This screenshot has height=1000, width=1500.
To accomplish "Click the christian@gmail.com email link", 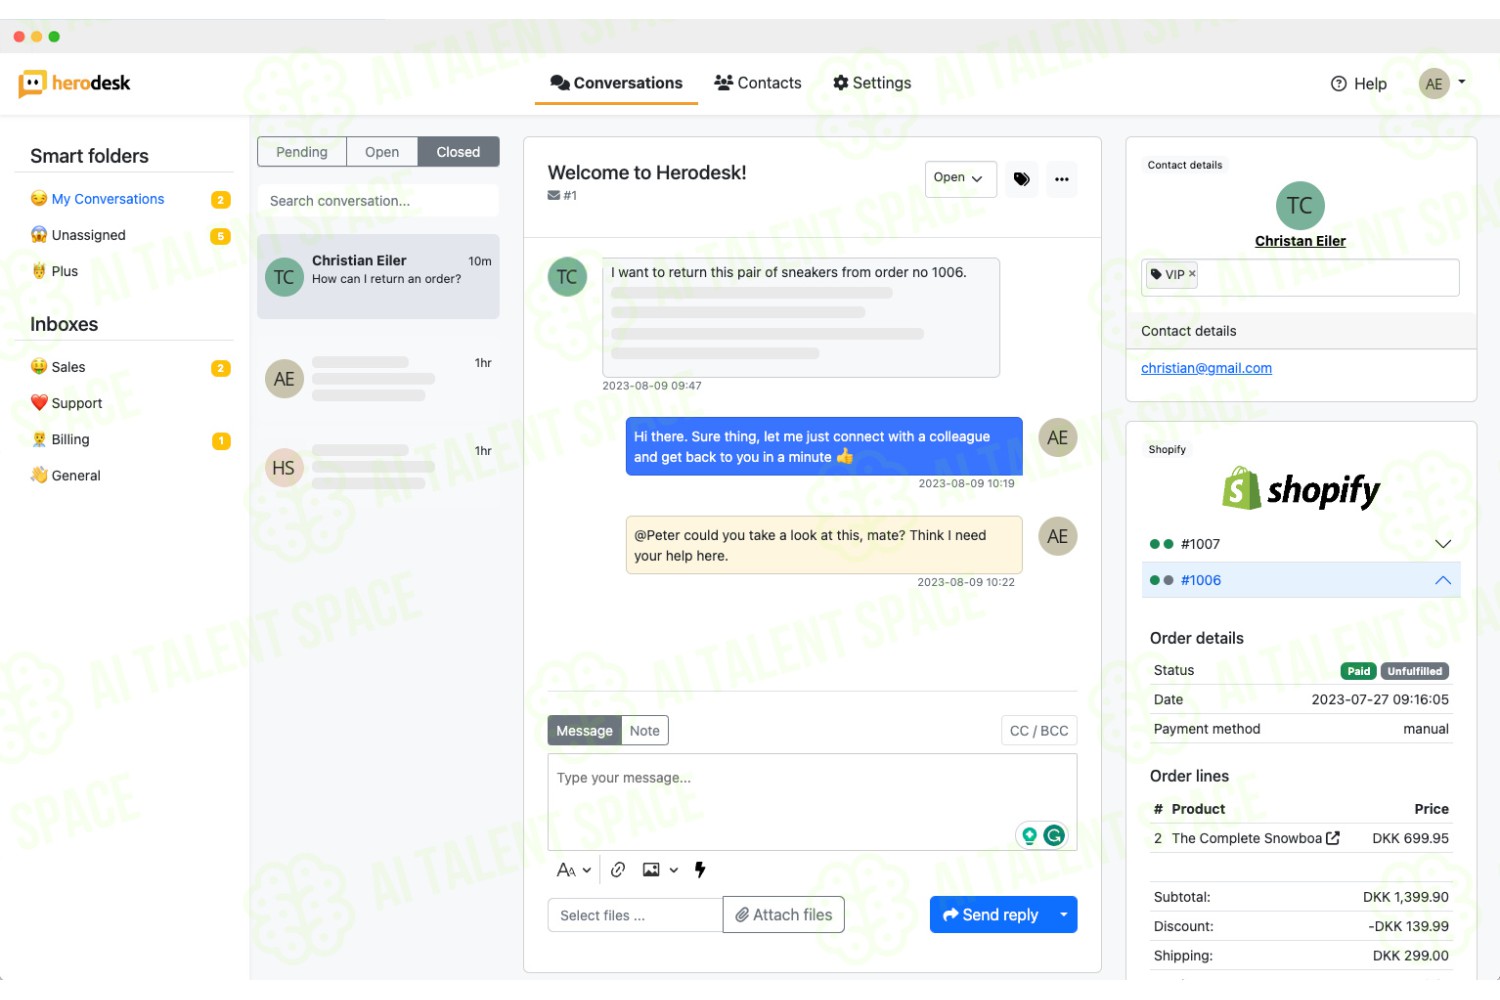I will click(1206, 368).
